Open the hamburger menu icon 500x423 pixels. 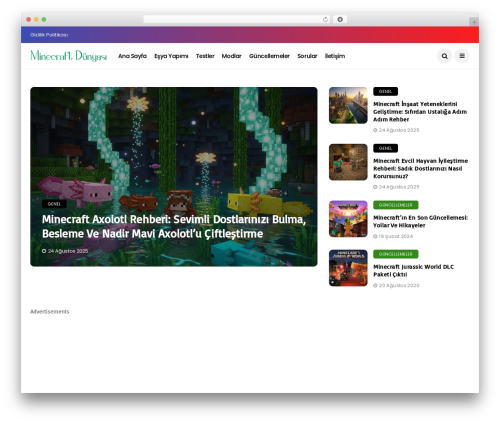point(462,56)
